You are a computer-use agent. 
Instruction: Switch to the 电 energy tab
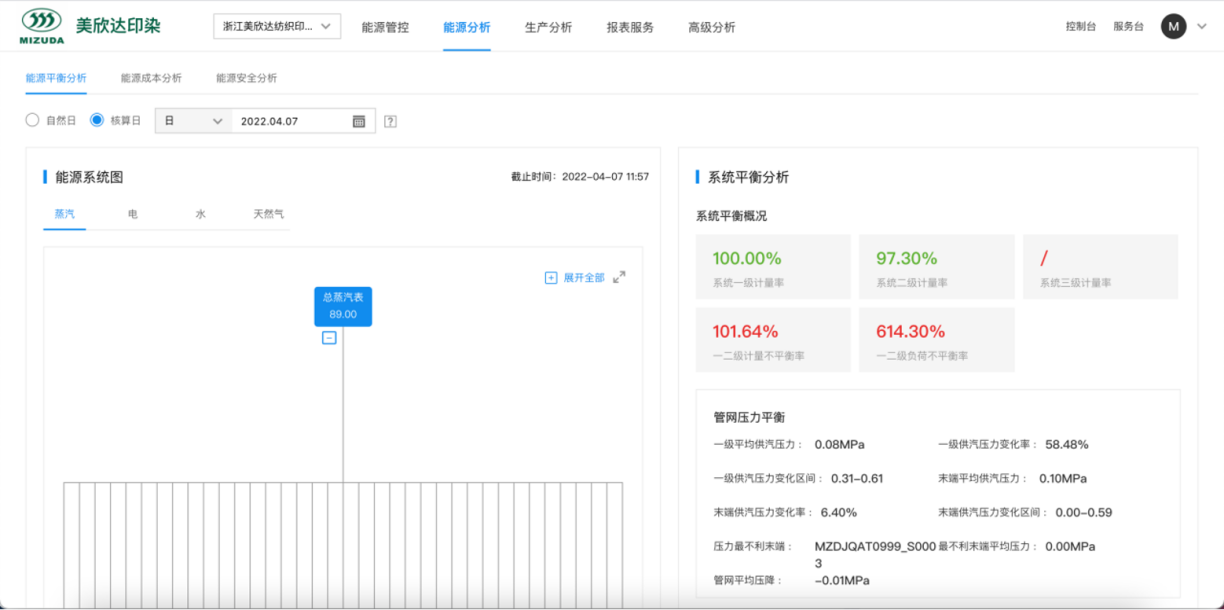tap(133, 214)
